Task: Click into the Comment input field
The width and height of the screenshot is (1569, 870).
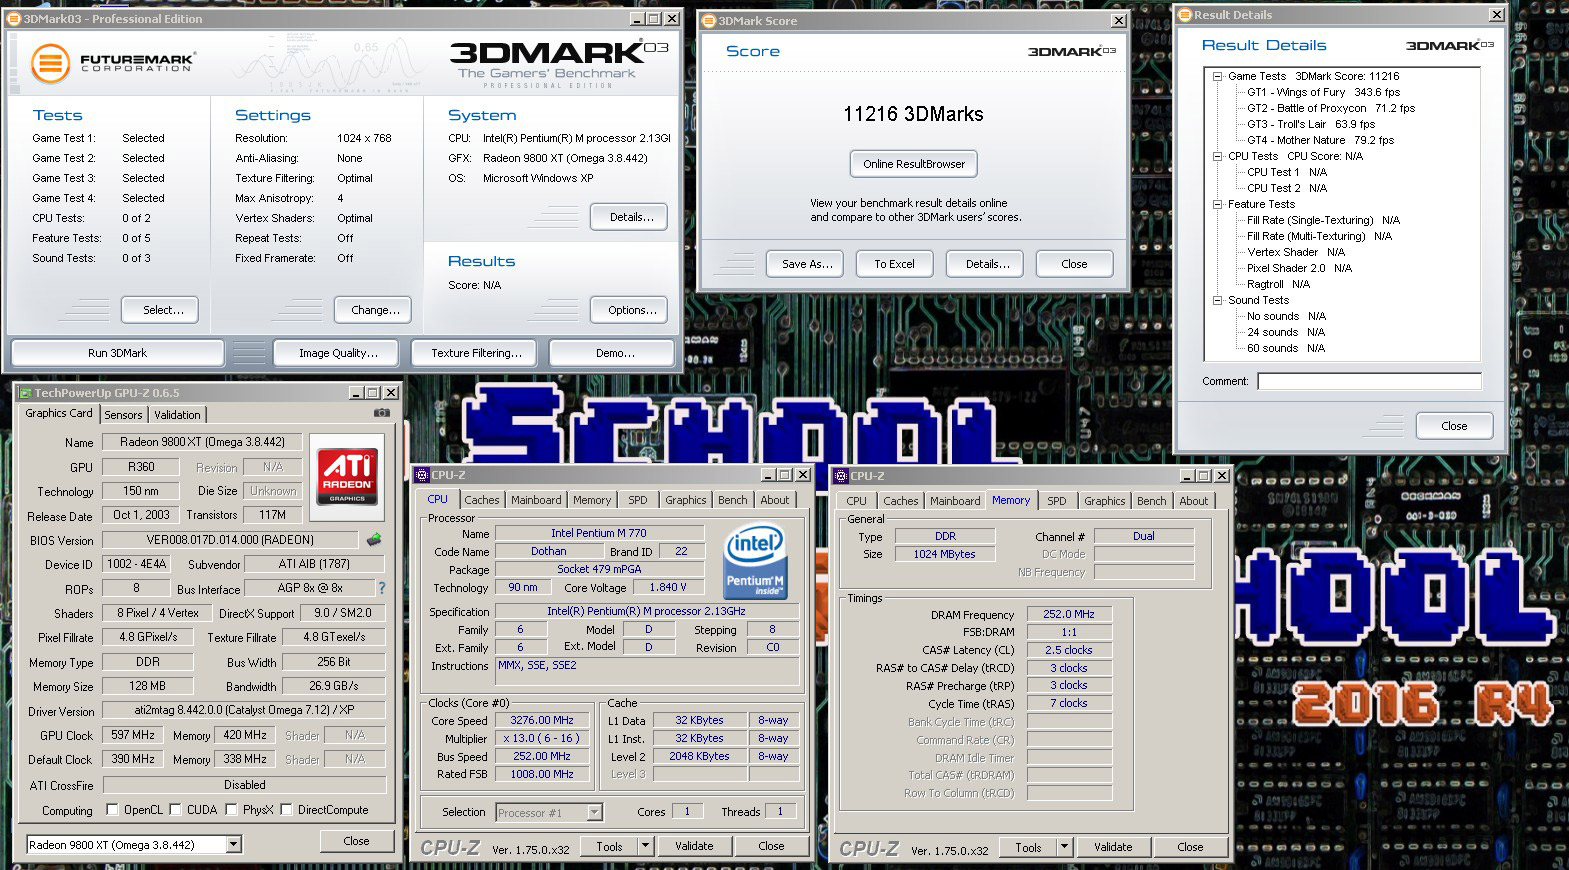Action: pos(1369,381)
